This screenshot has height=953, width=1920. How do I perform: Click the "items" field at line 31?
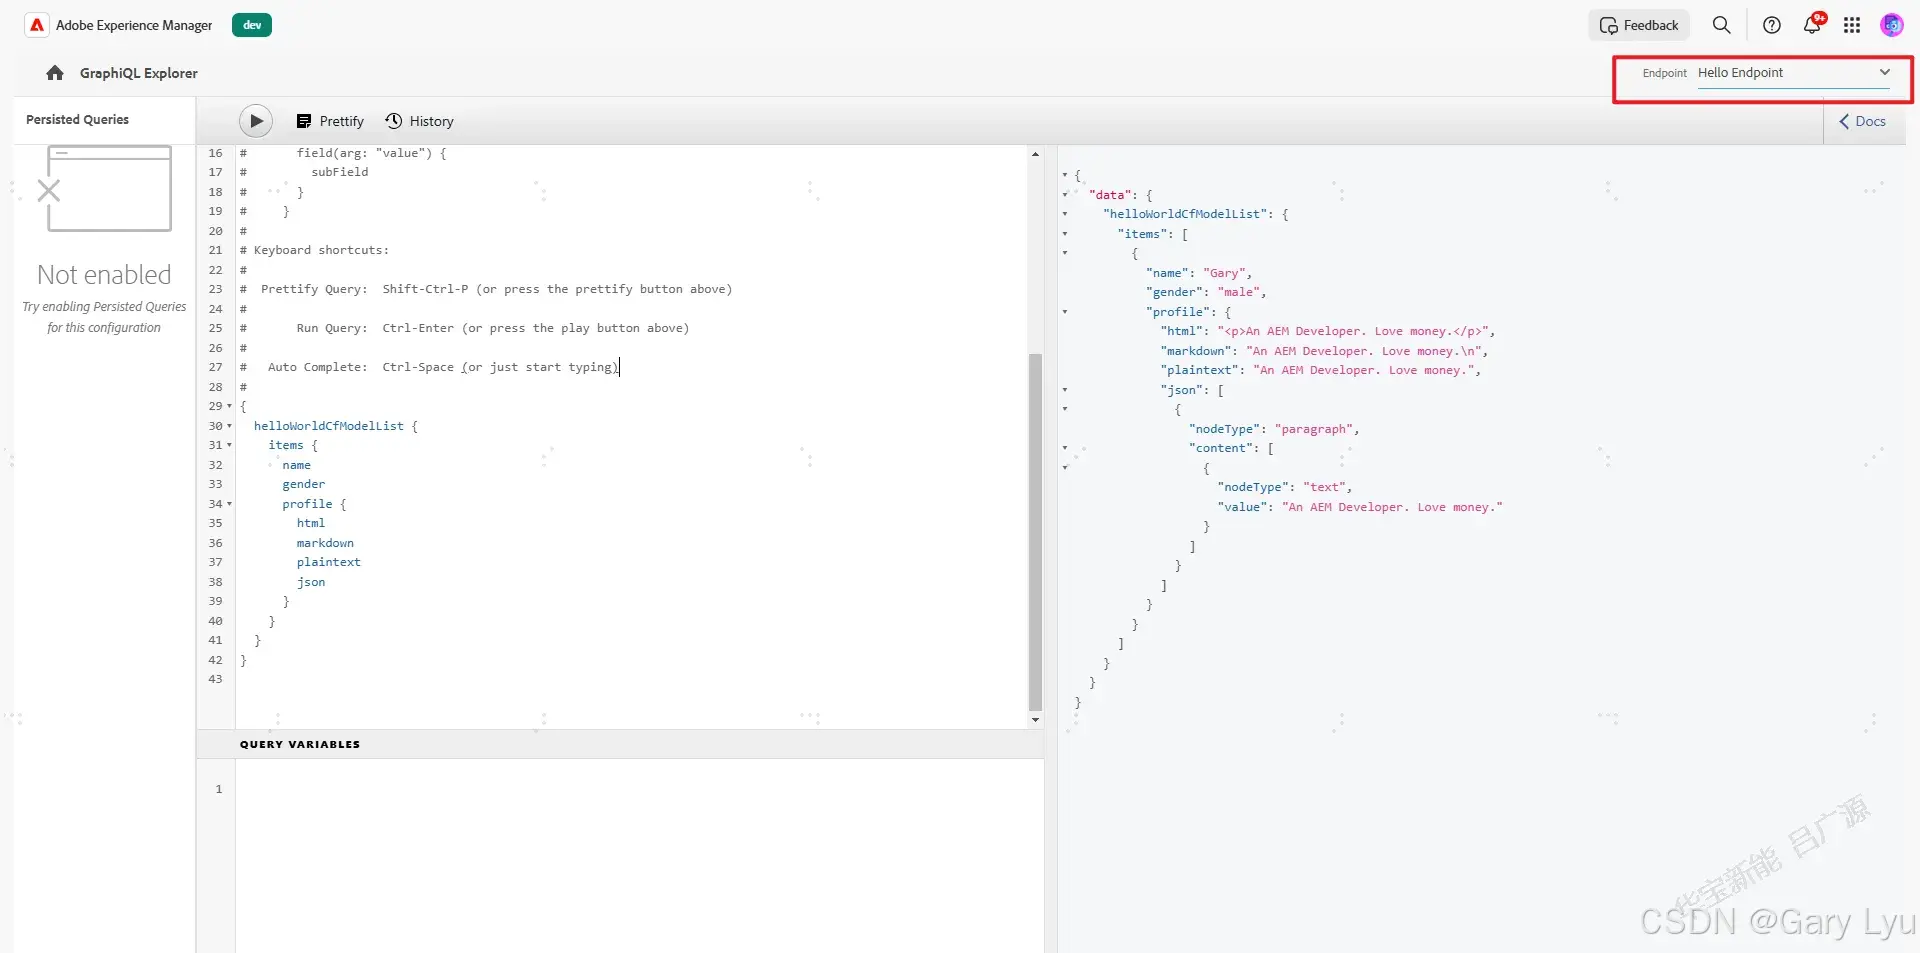coord(286,445)
